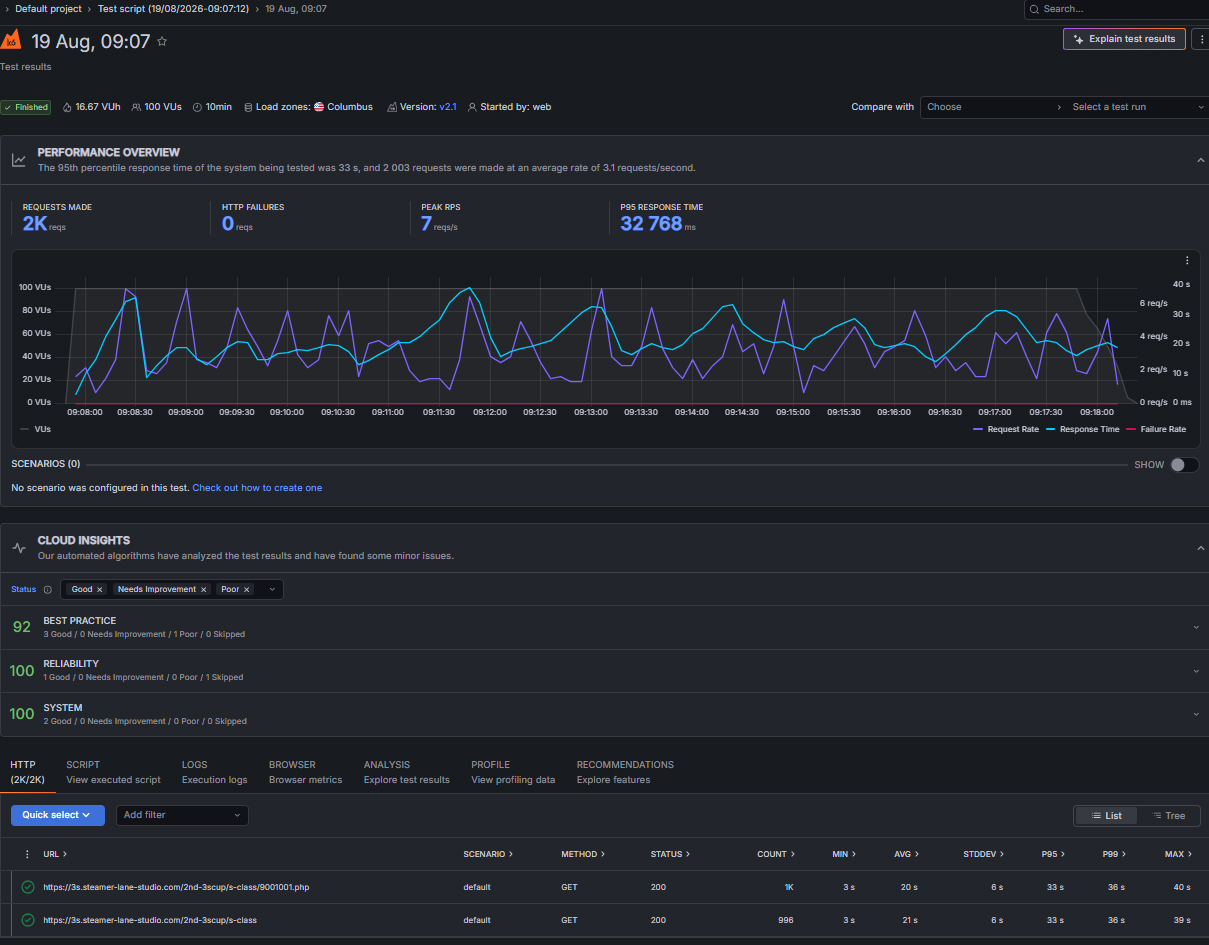Click the US flag icon for Columbus
This screenshot has width=1209, height=945.
point(319,107)
